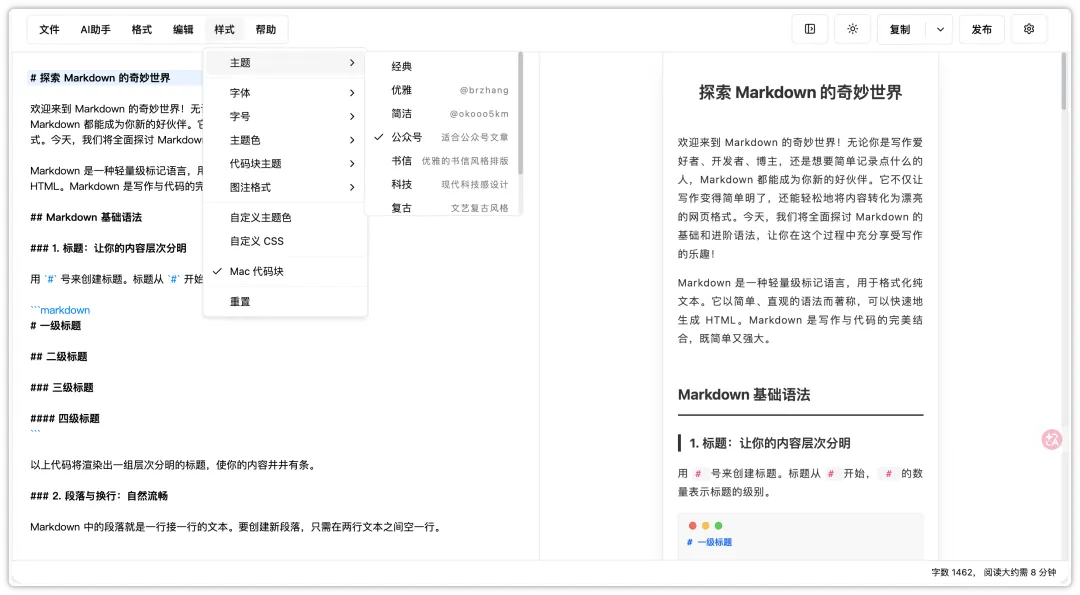Click editor line '## 二级标题'
The width and height of the screenshot is (1080, 595).
[59, 357]
